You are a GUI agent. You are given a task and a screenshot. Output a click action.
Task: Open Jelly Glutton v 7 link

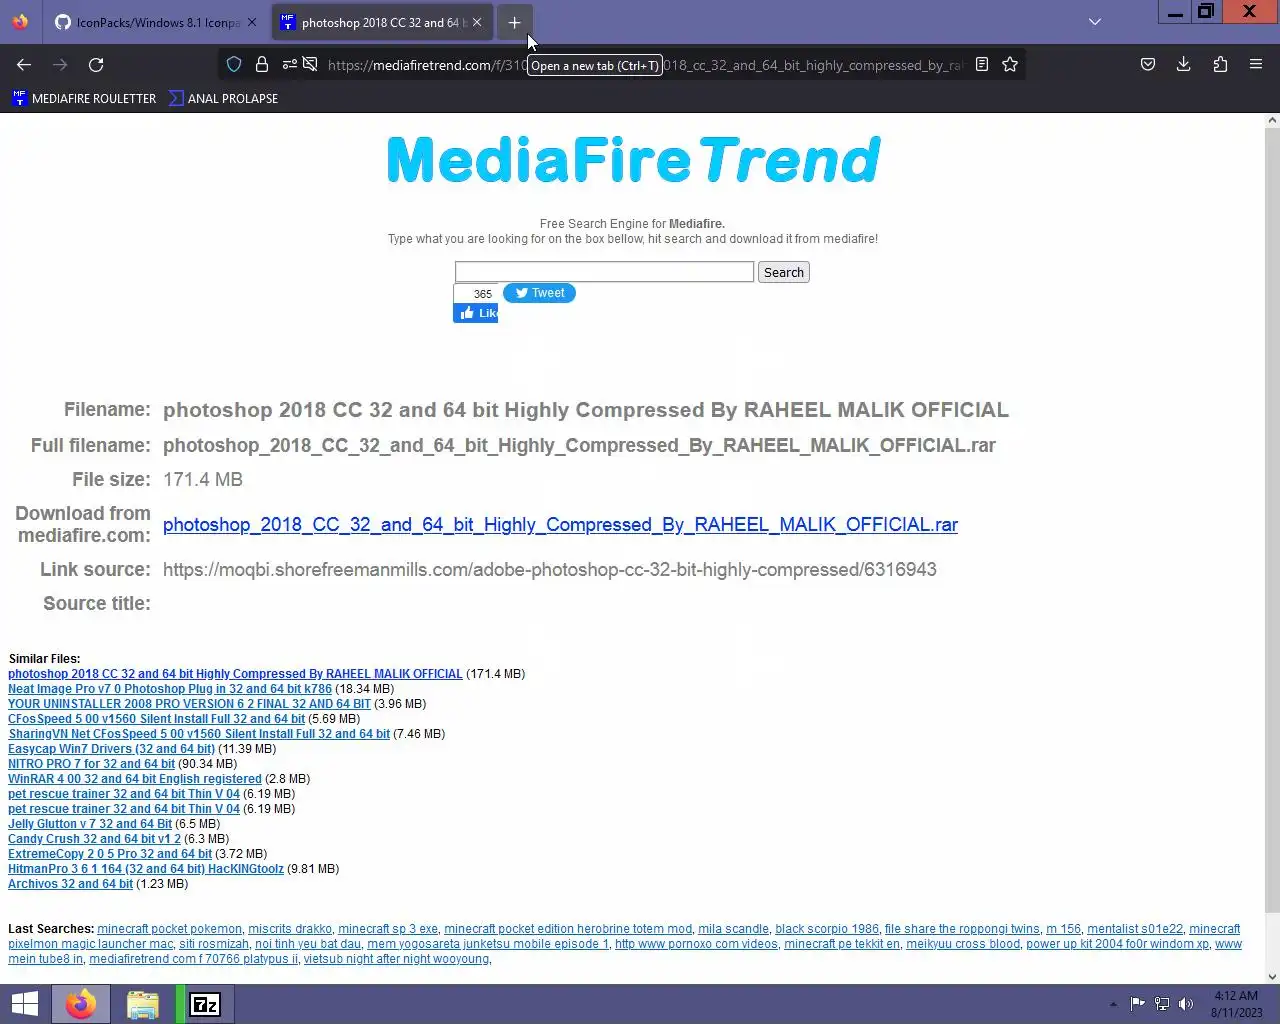pyautogui.click(x=90, y=824)
